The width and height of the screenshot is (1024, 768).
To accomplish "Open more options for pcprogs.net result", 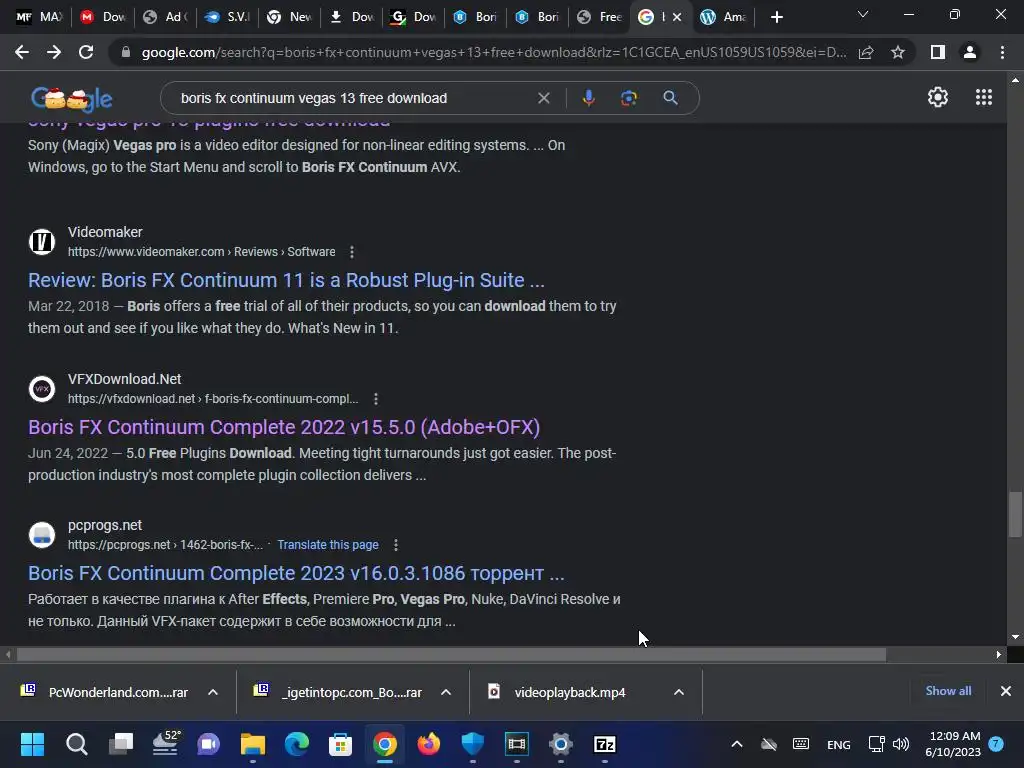I will coord(396,545).
